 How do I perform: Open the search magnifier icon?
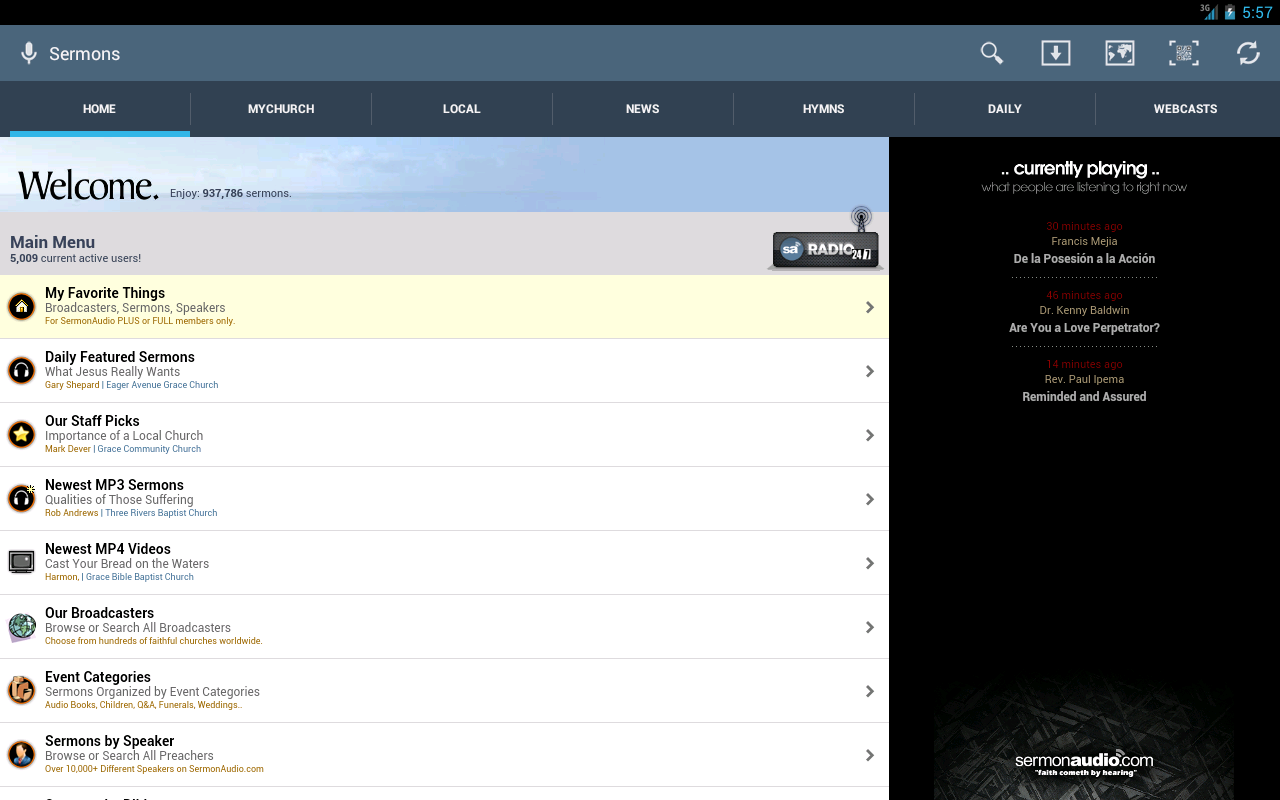(x=991, y=53)
